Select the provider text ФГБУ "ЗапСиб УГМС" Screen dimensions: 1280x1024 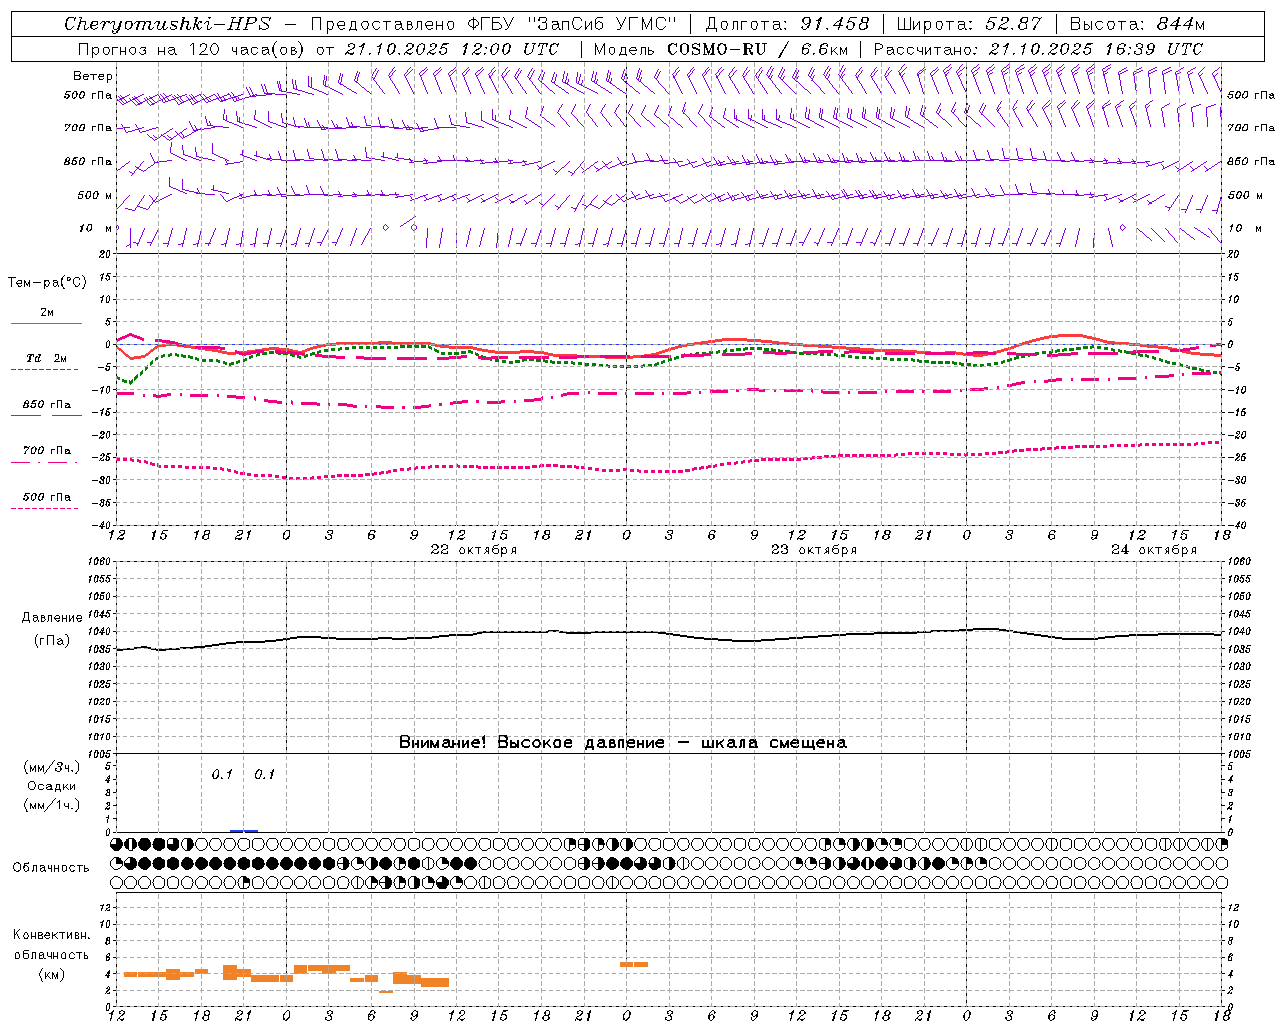click(574, 24)
